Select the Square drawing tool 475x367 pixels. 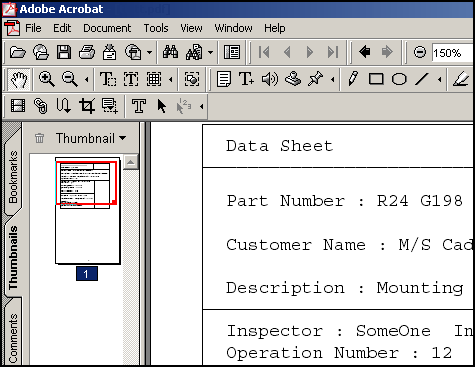click(x=376, y=79)
